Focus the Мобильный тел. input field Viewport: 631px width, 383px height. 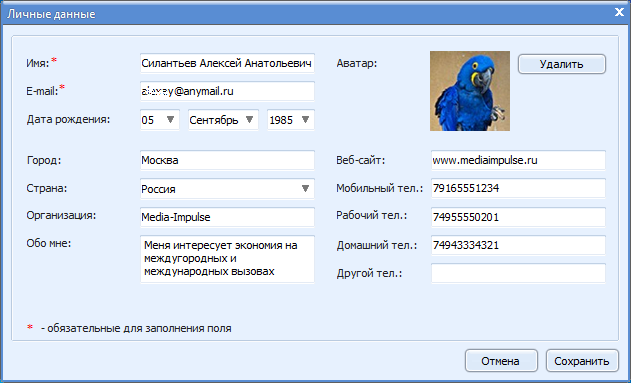tap(518, 188)
